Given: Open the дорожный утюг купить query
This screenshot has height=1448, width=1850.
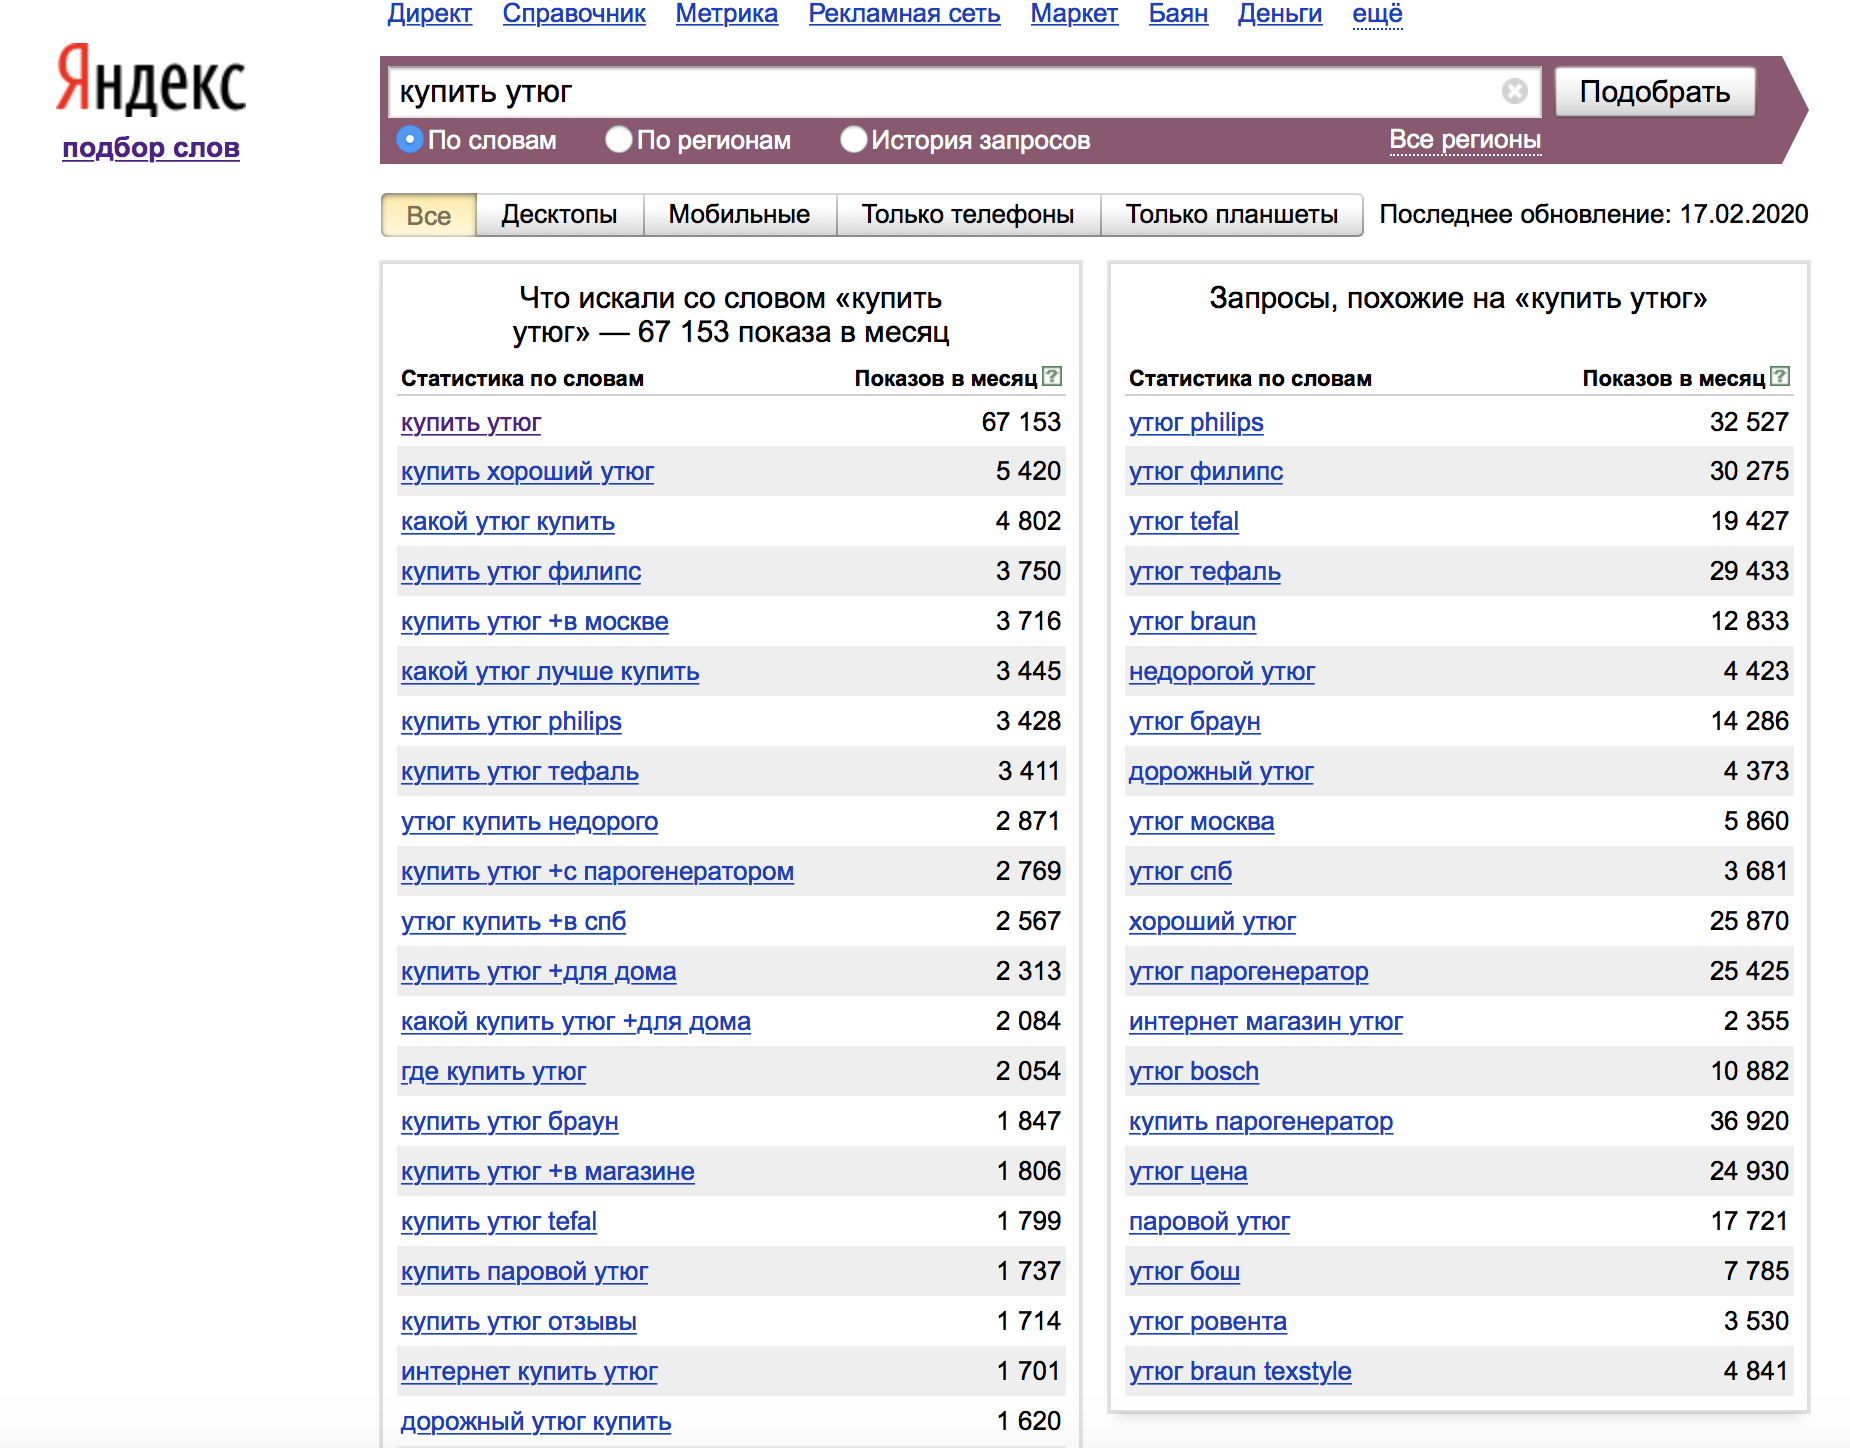Looking at the screenshot, I should click(x=535, y=1422).
